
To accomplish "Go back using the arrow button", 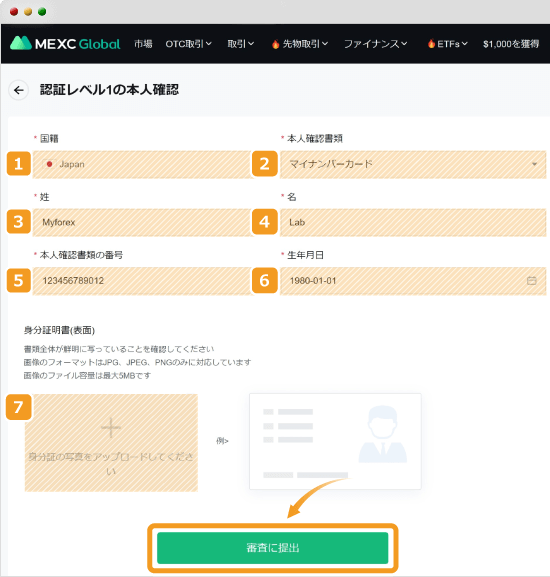I will (x=18, y=90).
